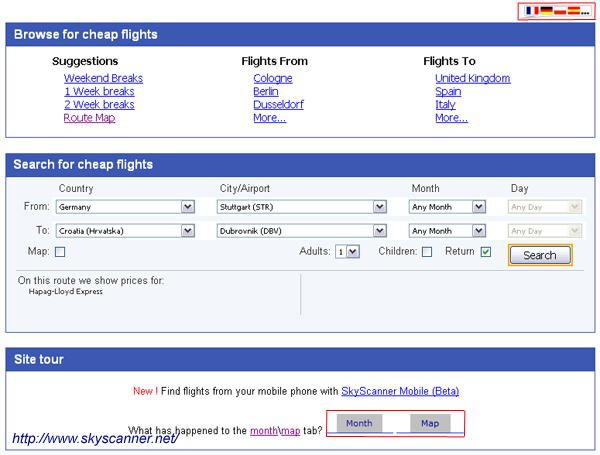Open the Weekend Breaks link

tap(103, 78)
